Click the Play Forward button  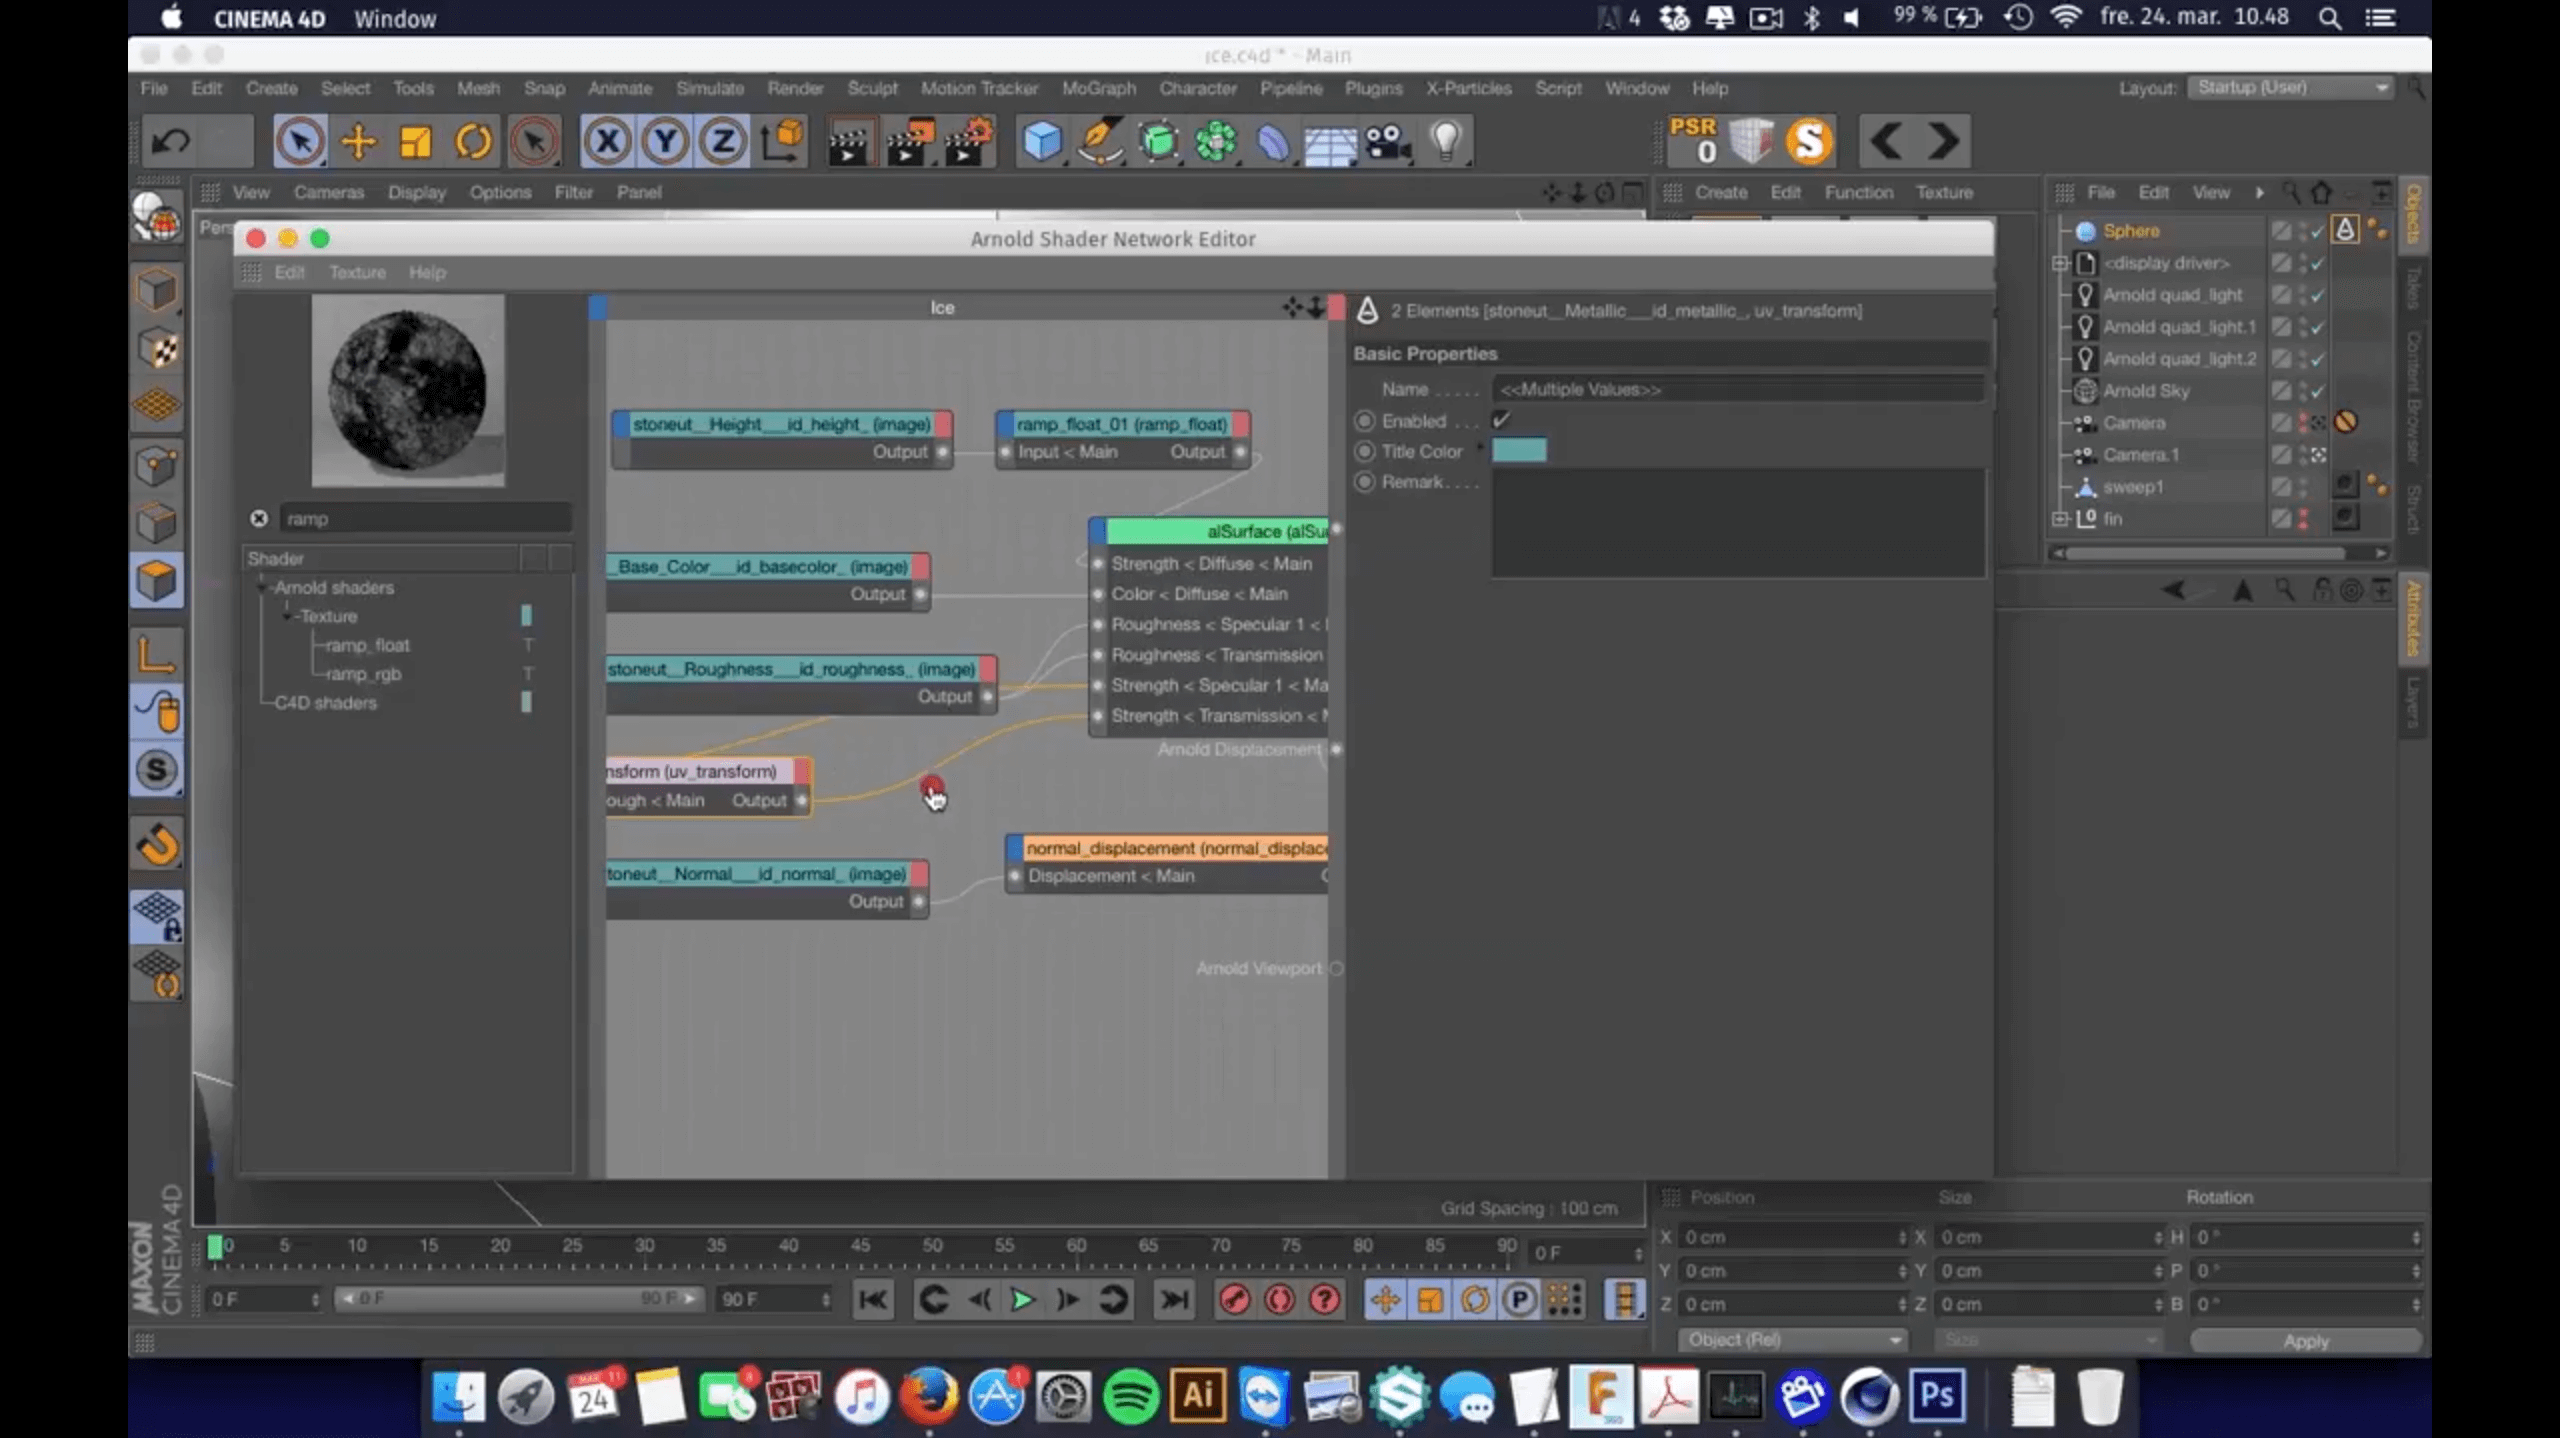coord(1022,1299)
